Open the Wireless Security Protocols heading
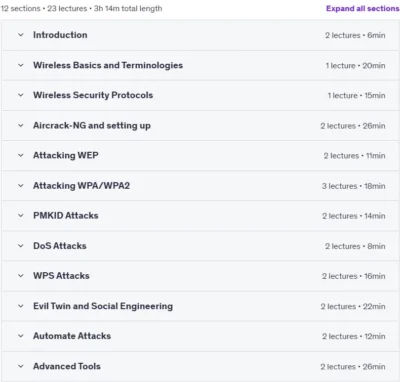The width and height of the screenshot is (400, 382). (x=93, y=95)
